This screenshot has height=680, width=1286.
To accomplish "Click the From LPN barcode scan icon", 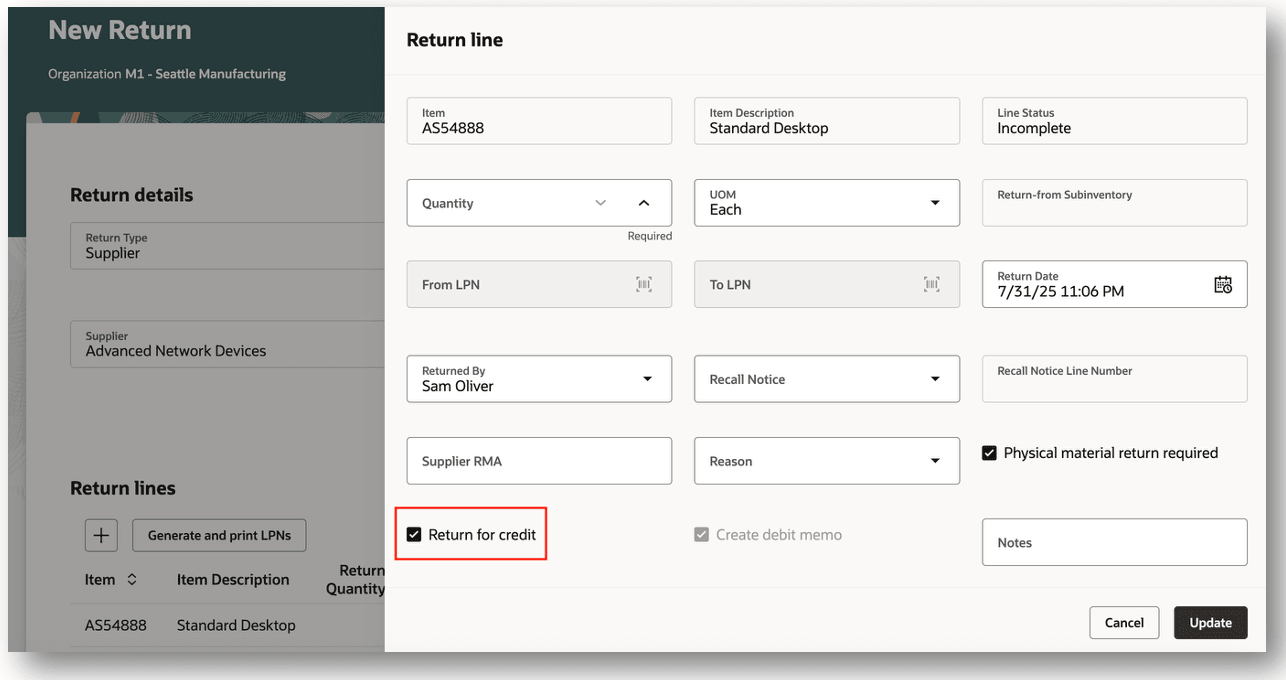I will (644, 285).
